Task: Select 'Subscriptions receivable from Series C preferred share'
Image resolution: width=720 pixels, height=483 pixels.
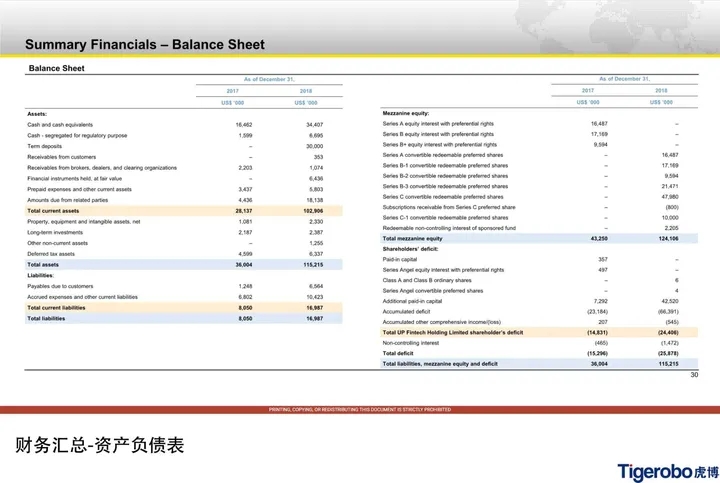Action: [449, 208]
